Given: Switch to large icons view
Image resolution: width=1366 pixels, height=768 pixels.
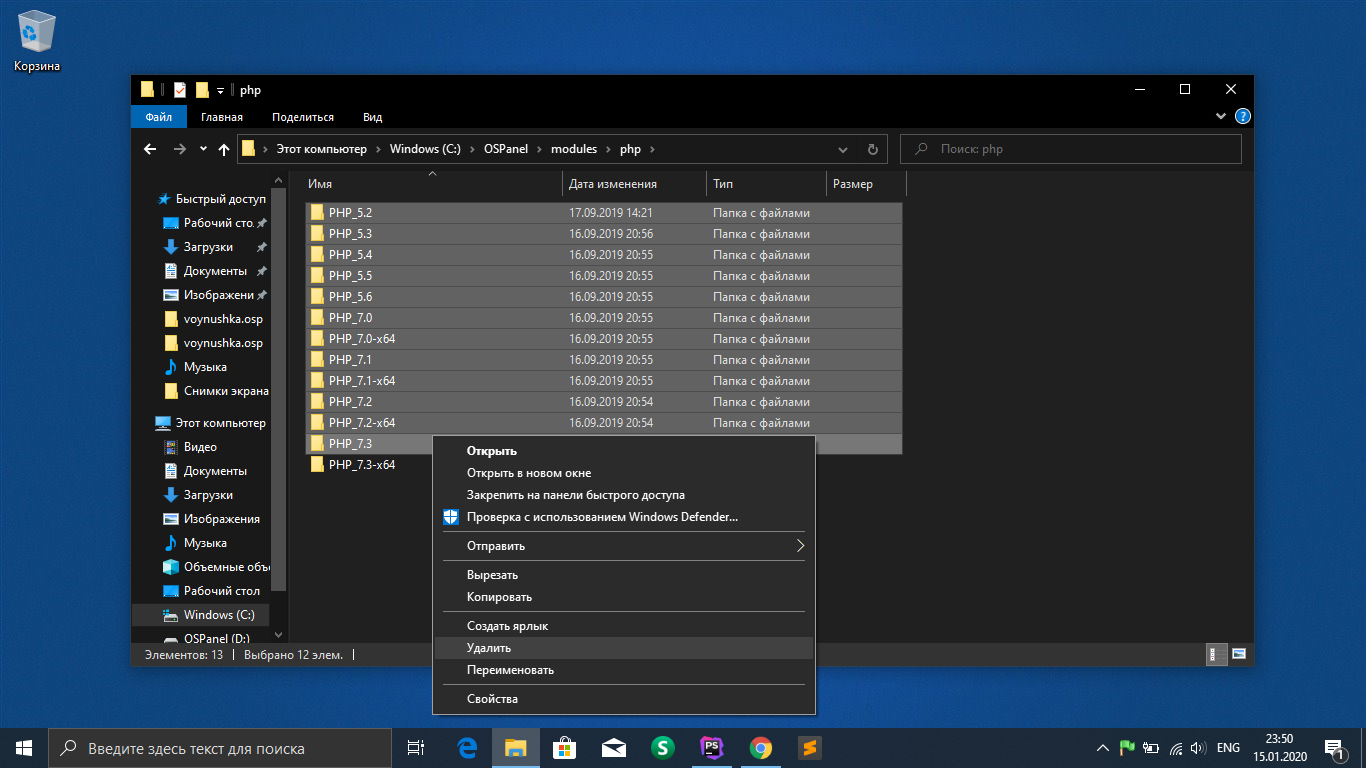Looking at the screenshot, I should [x=1239, y=655].
